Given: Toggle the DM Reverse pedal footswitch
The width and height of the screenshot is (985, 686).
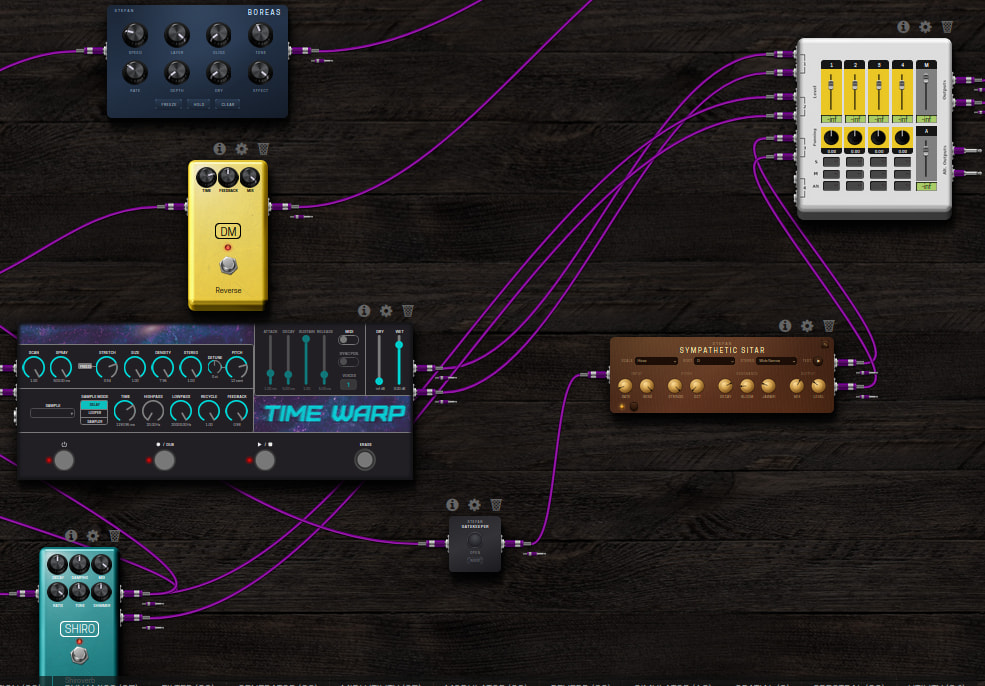Looking at the screenshot, I should (x=228, y=266).
